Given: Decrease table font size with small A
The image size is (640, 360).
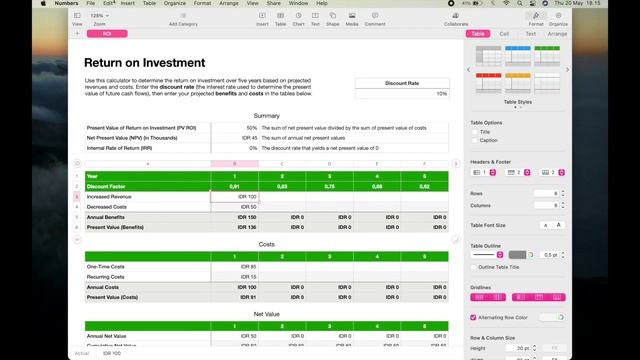Looking at the screenshot, I should click(x=546, y=225).
